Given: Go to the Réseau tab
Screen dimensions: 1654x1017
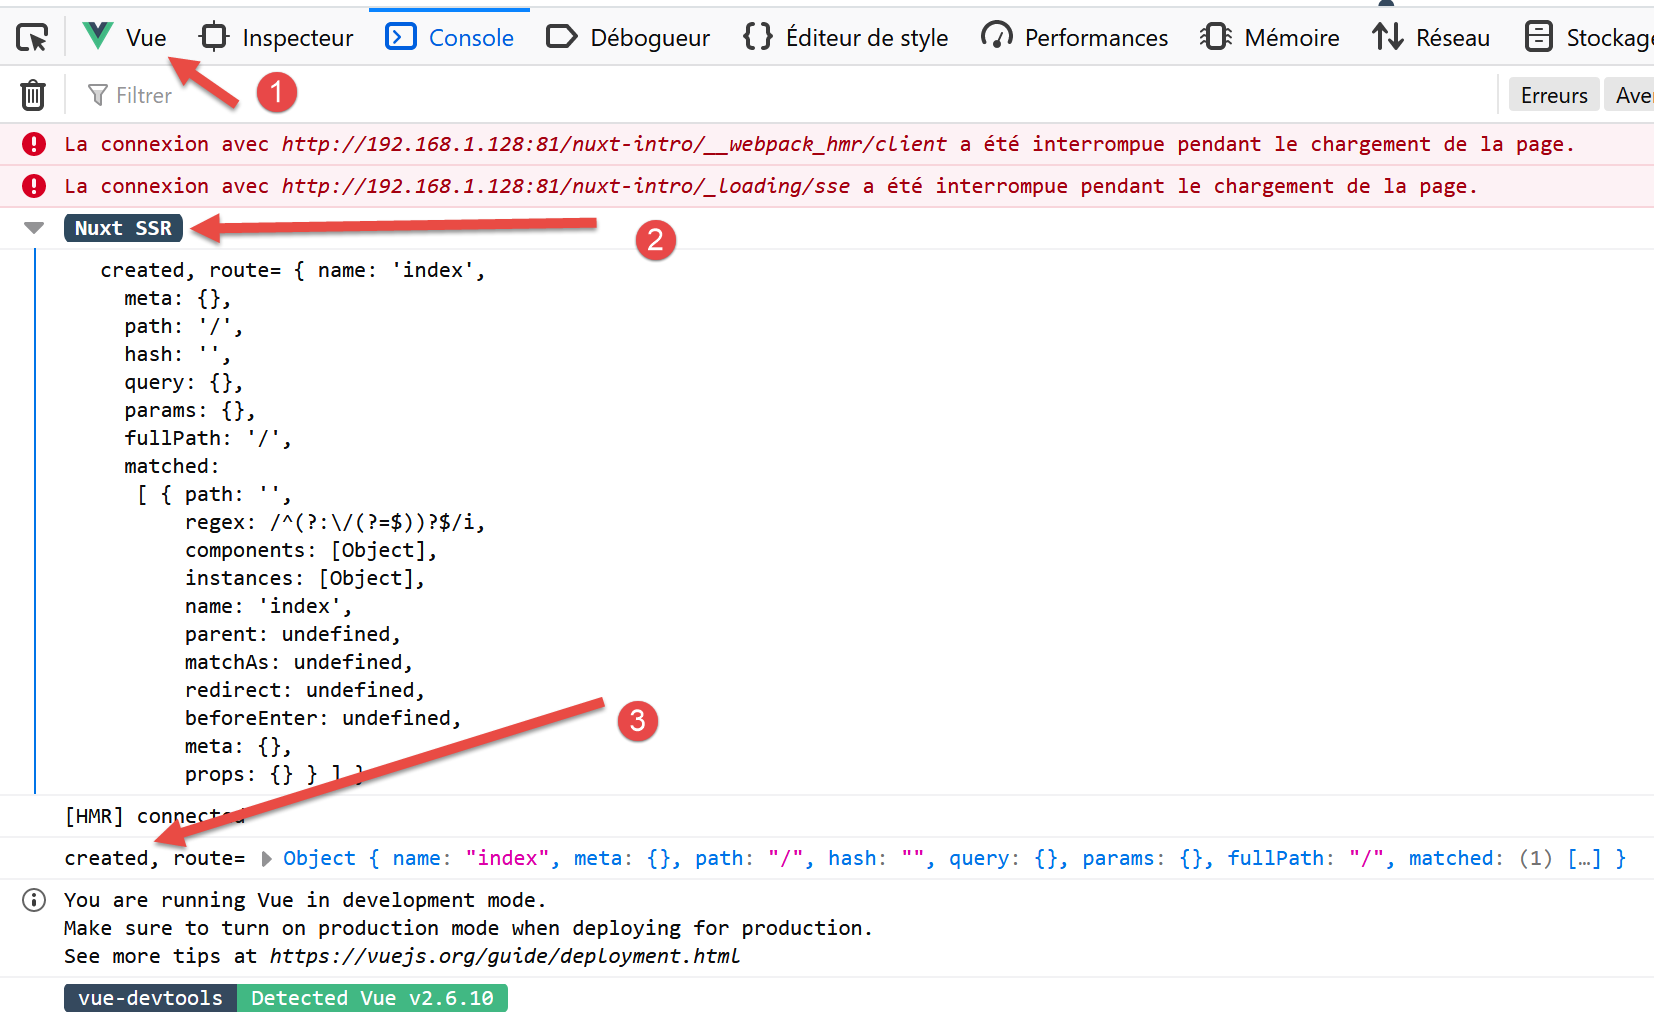Looking at the screenshot, I should (1431, 38).
